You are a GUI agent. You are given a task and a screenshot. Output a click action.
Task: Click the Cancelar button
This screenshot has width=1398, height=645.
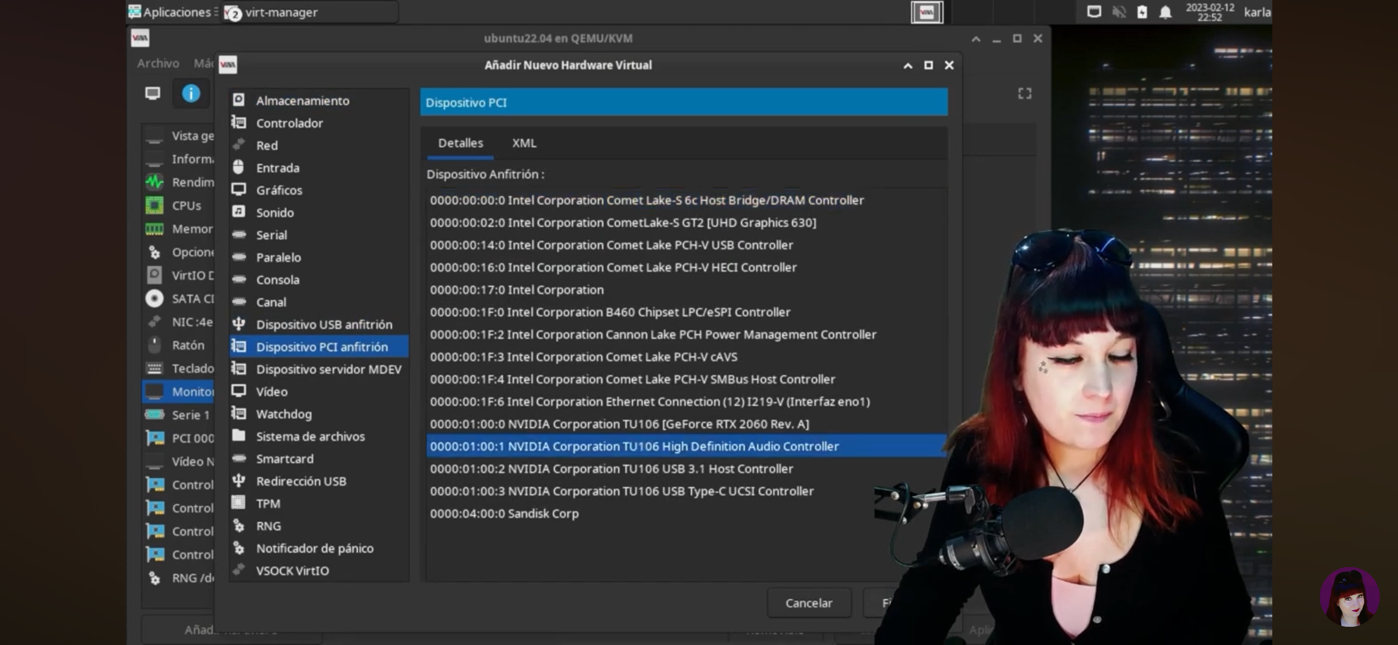809,603
